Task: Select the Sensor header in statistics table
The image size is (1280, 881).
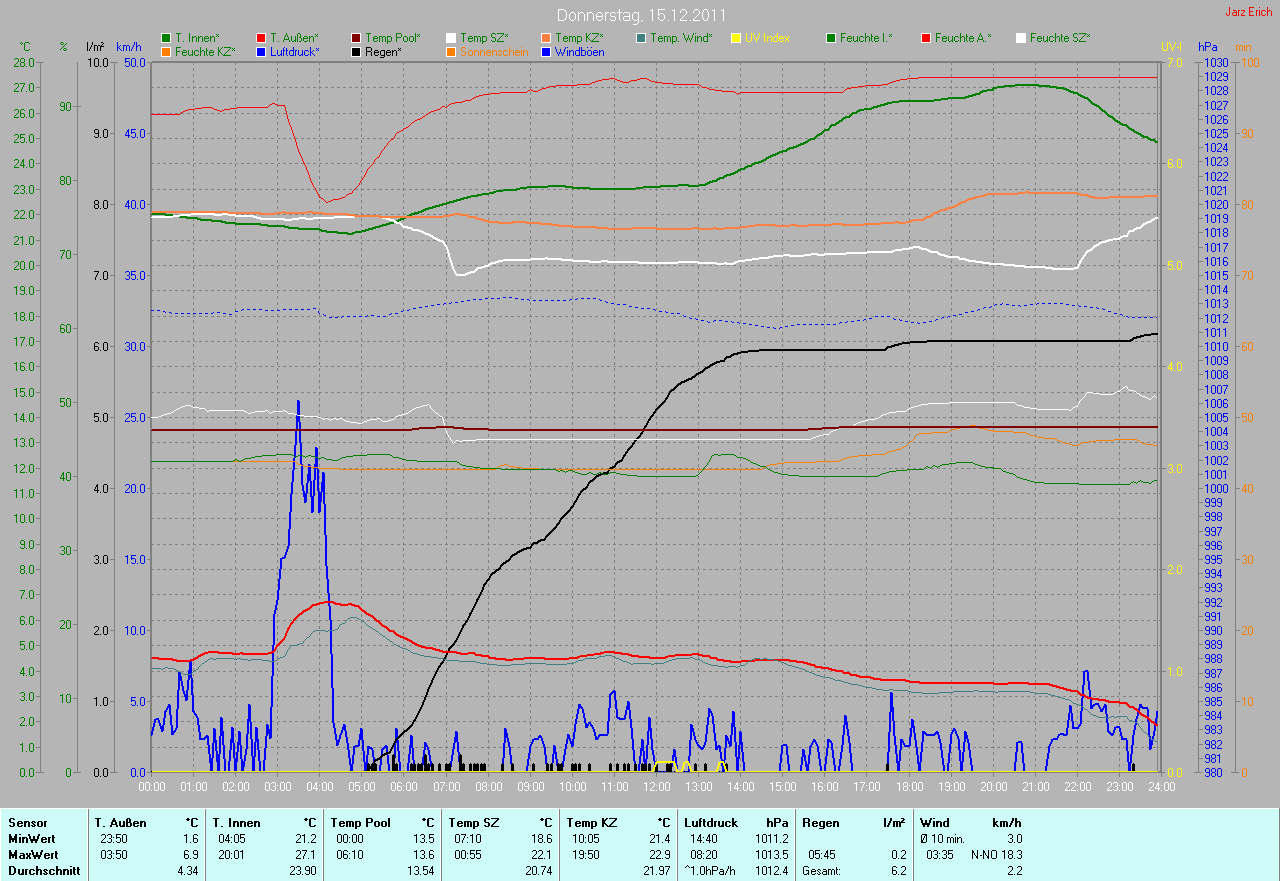Action: pos(26,822)
